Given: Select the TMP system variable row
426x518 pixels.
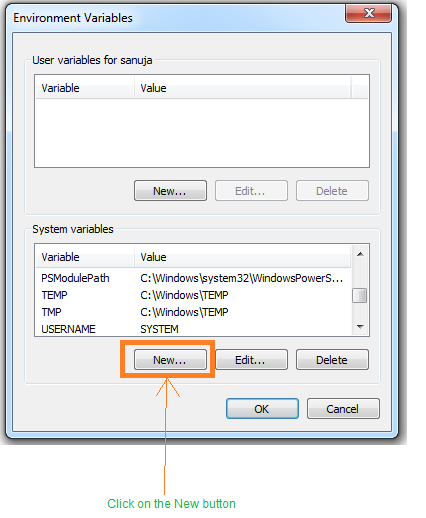Looking at the screenshot, I should 193,312.
